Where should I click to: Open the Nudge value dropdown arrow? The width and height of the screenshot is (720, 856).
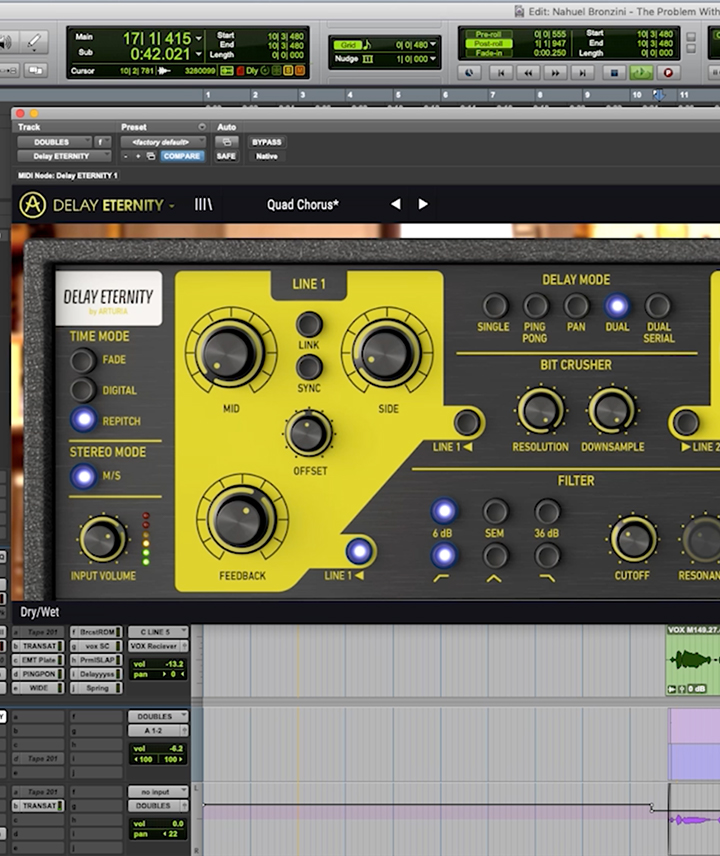click(x=433, y=59)
